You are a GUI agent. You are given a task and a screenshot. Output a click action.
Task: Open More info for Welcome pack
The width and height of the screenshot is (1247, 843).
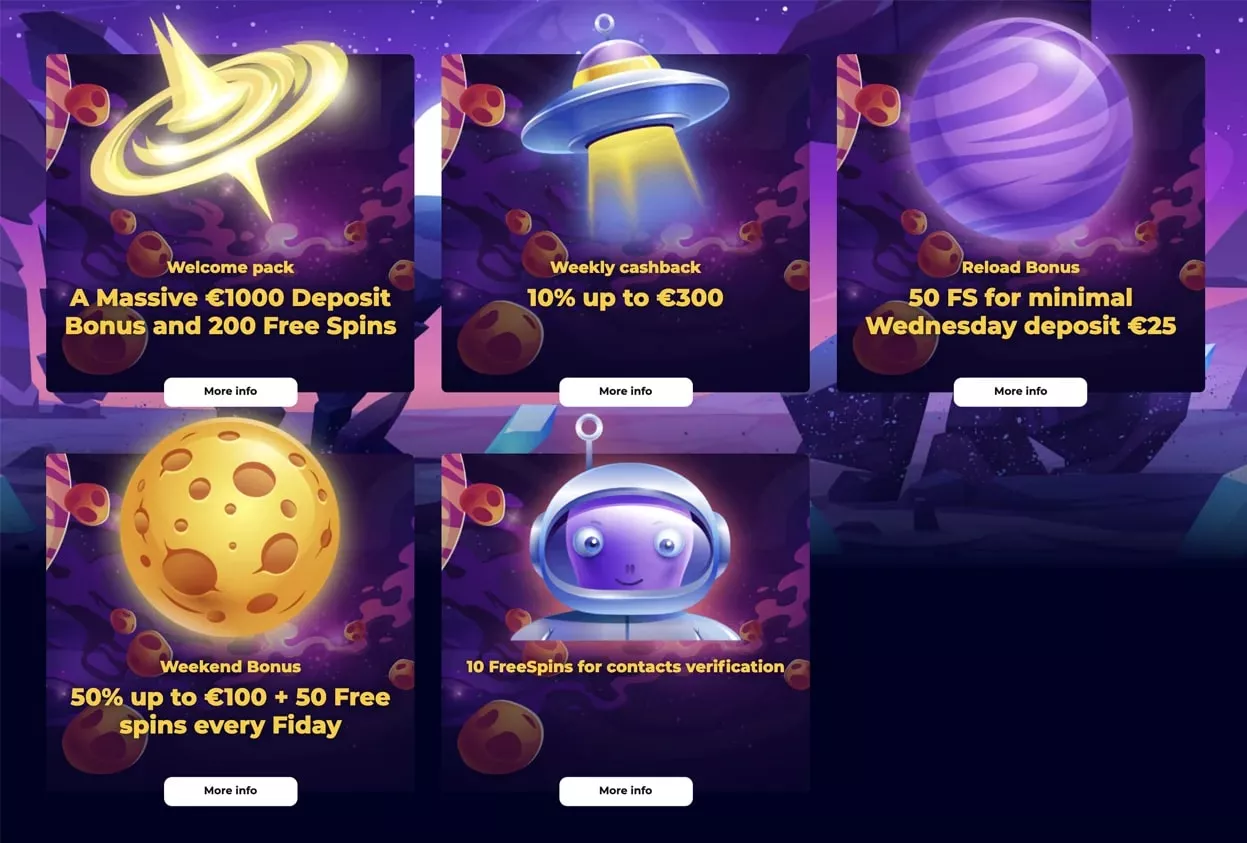pyautogui.click(x=230, y=392)
